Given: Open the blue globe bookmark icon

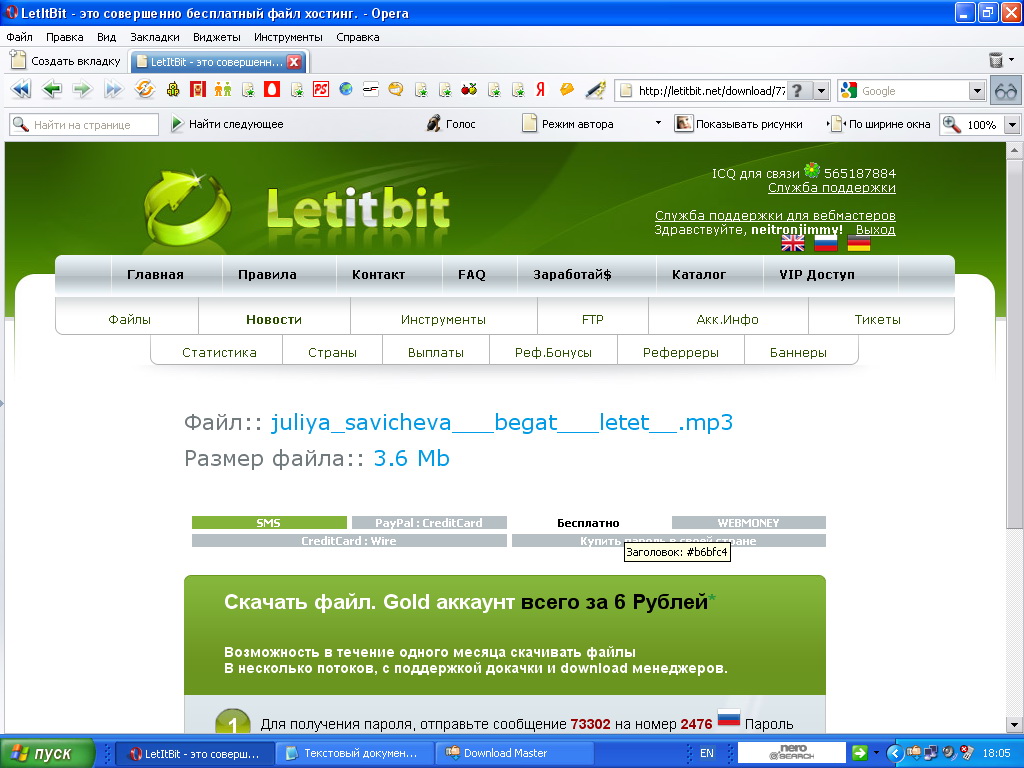Looking at the screenshot, I should [345, 89].
